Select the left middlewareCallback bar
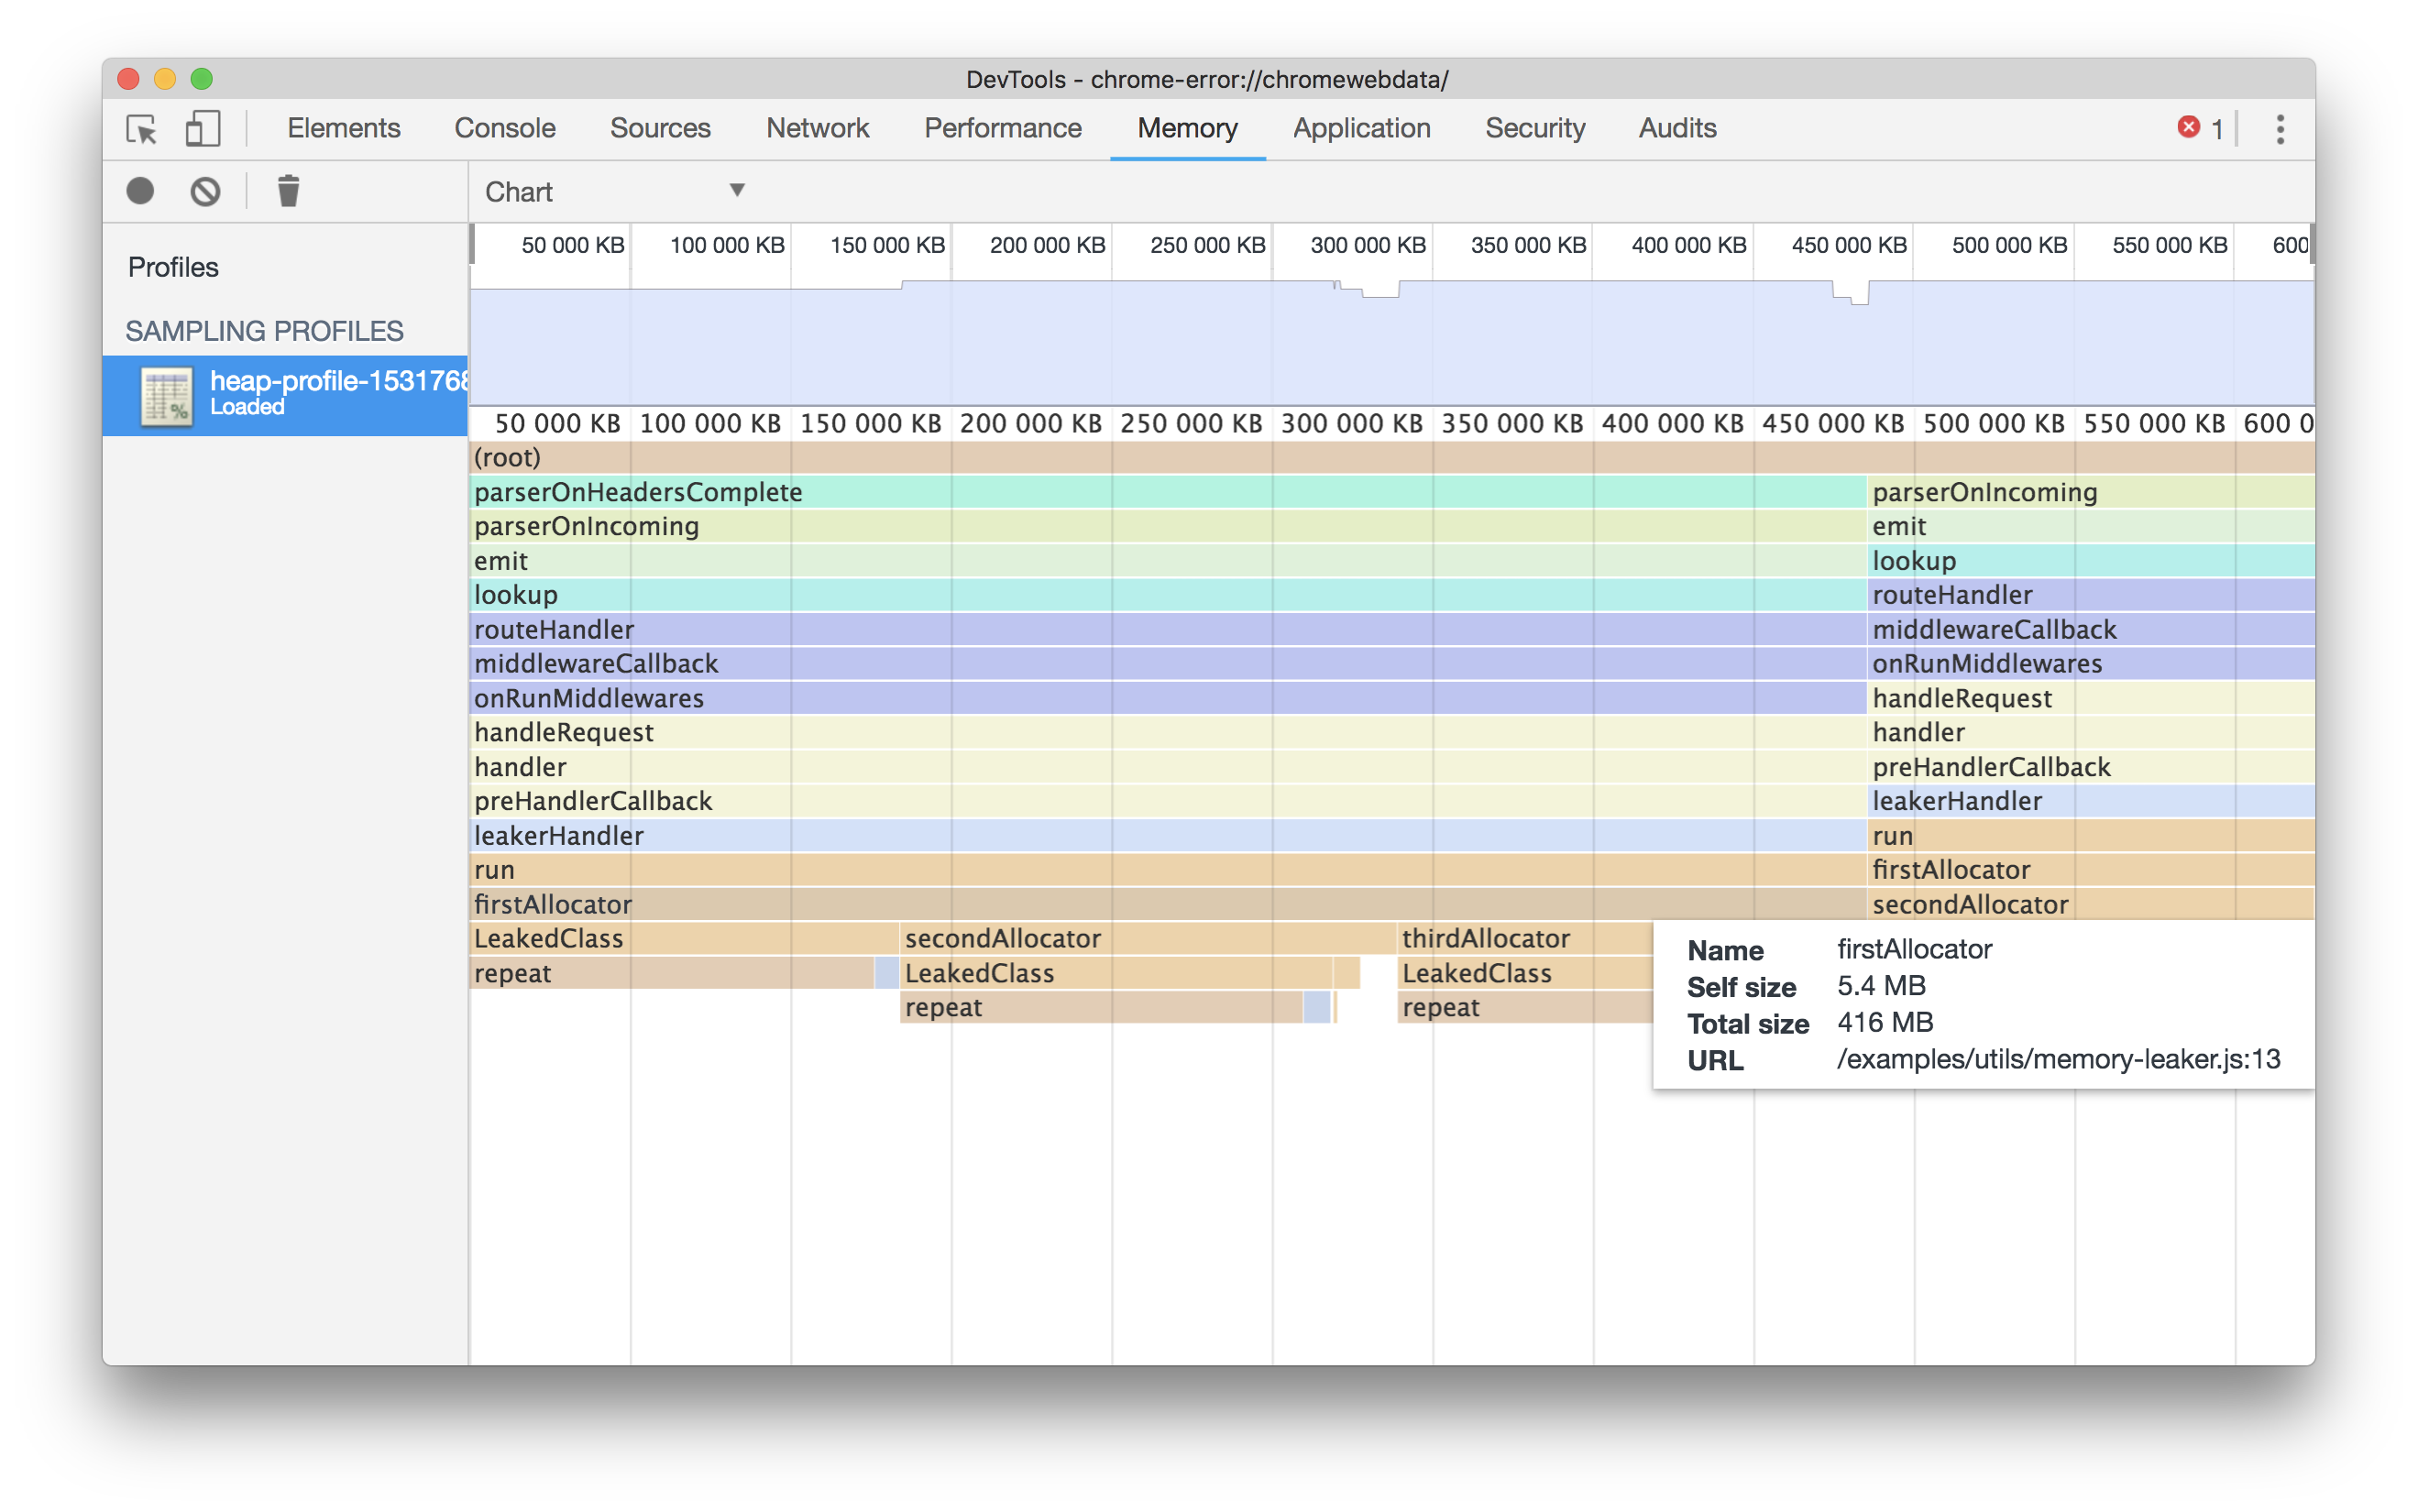Screen dimensions: 2418x1512 (x=1167, y=663)
